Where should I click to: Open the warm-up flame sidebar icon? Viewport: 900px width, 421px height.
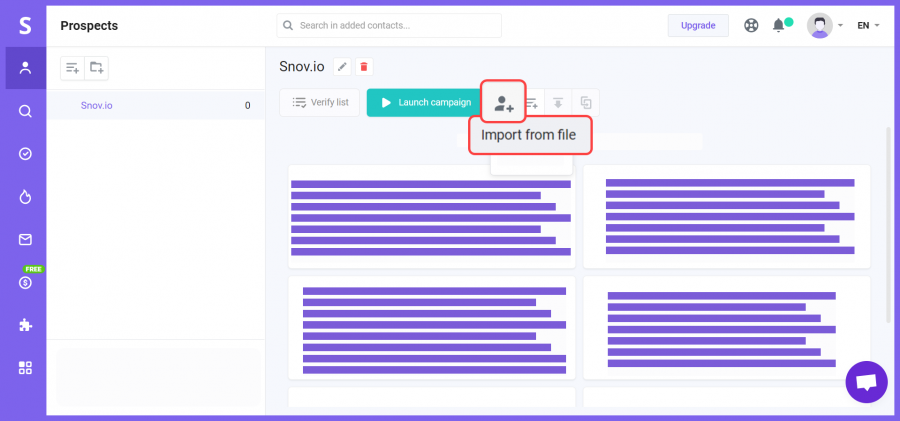point(25,197)
